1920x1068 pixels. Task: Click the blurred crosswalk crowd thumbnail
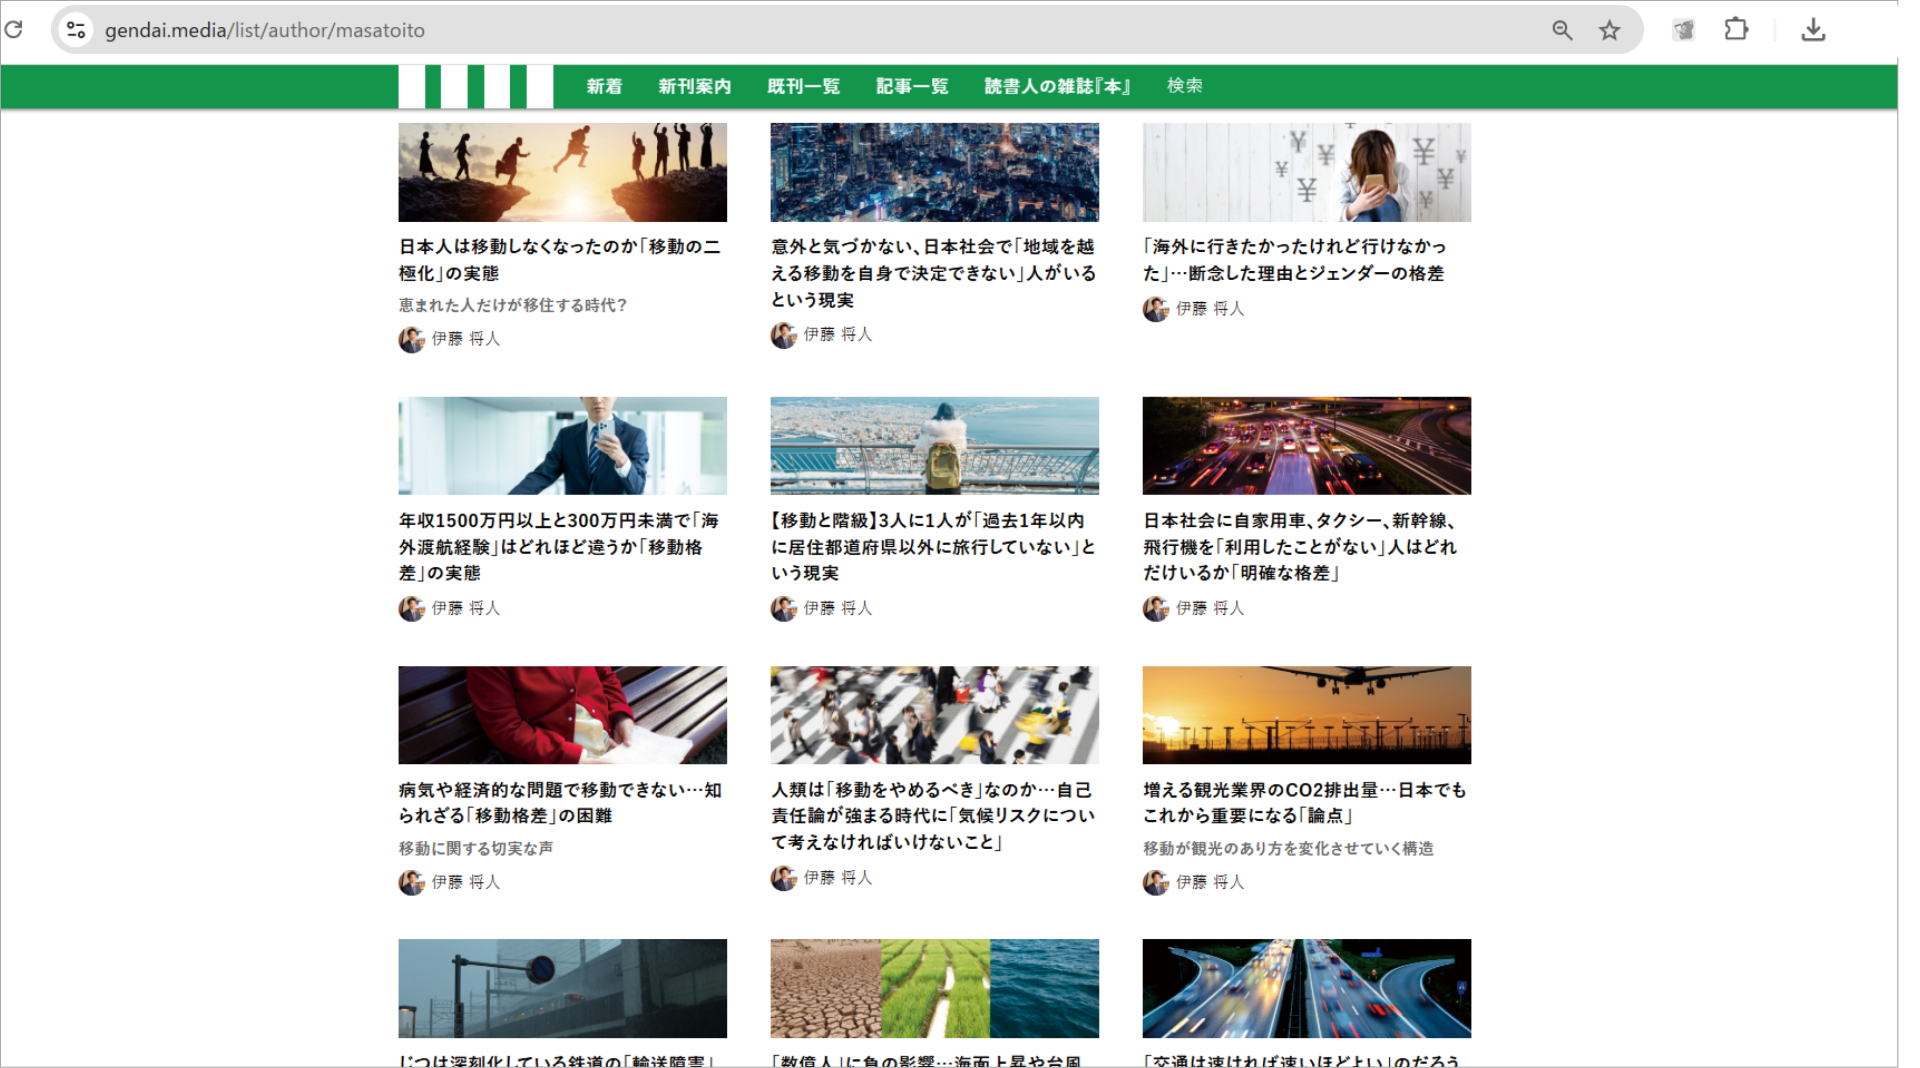coord(934,715)
